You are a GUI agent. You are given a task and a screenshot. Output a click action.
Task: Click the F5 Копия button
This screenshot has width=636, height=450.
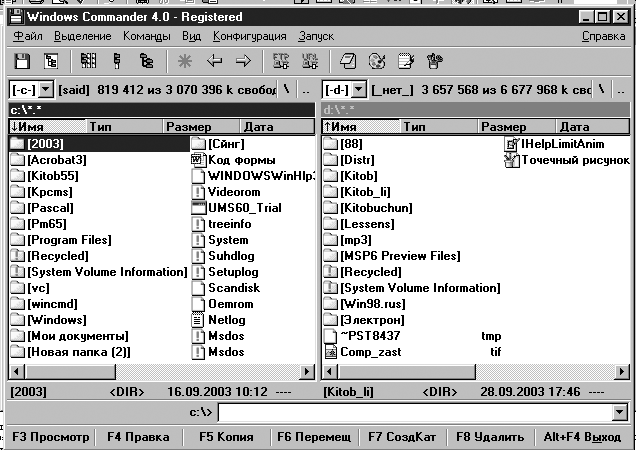[x=226, y=437]
